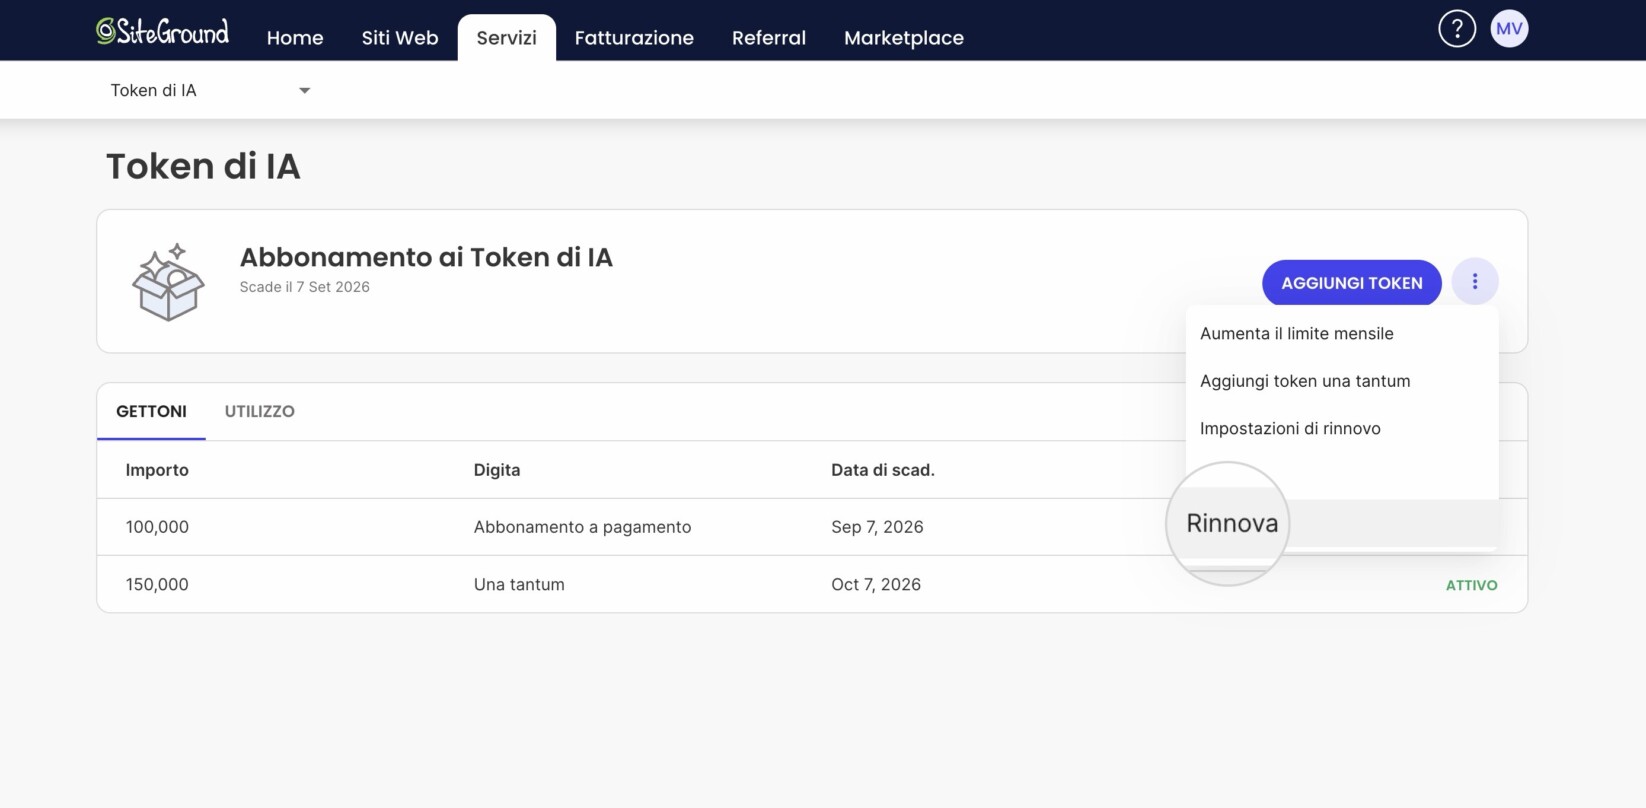Image resolution: width=1646 pixels, height=808 pixels.
Task: Open the Marketplace nav tab
Action: [x=904, y=38]
